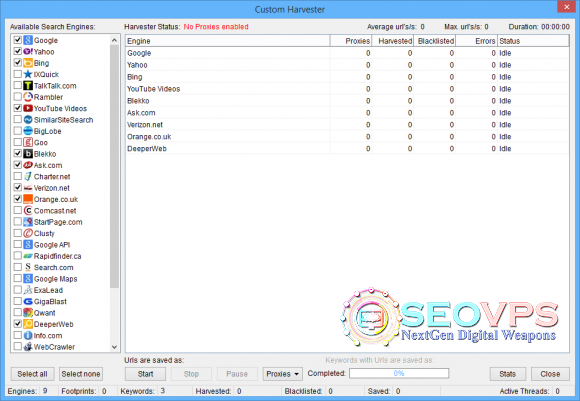Click the engine list scrollbar thumb

click(114, 166)
